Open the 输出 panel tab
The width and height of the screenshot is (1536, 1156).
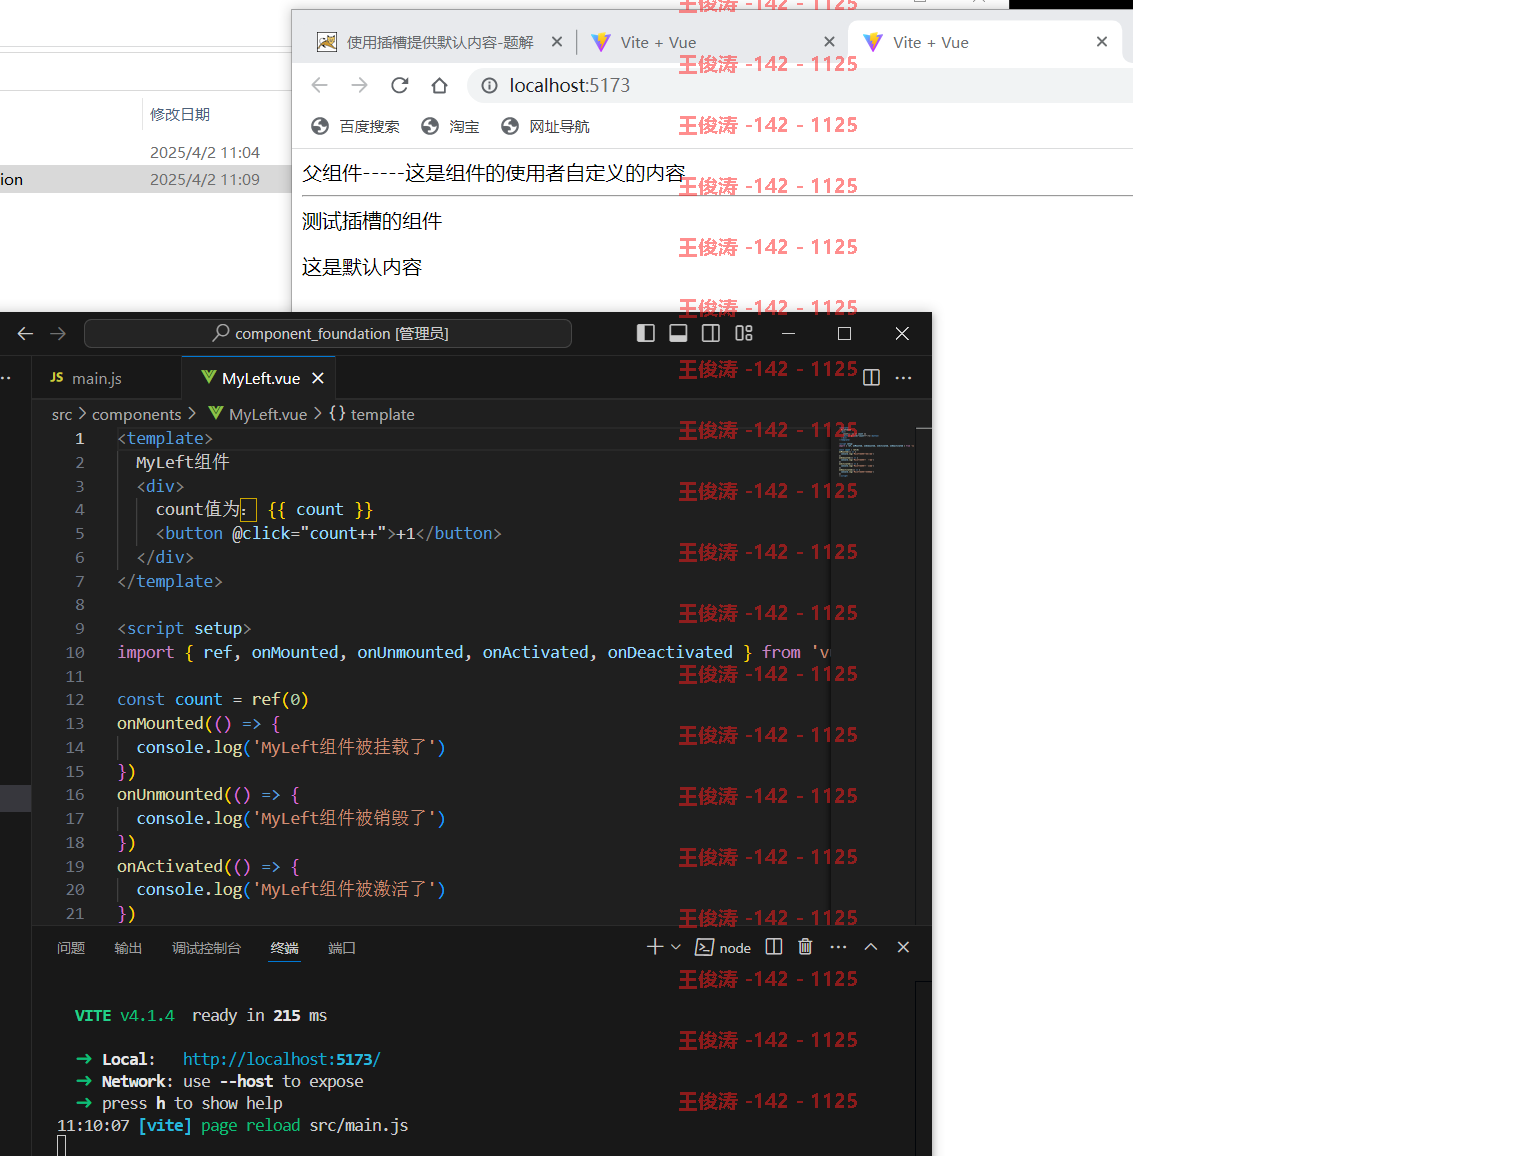coord(128,948)
